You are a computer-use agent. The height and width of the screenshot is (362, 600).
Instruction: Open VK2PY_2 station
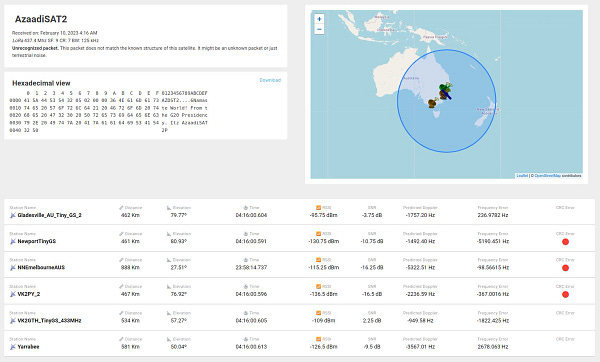[29, 294]
